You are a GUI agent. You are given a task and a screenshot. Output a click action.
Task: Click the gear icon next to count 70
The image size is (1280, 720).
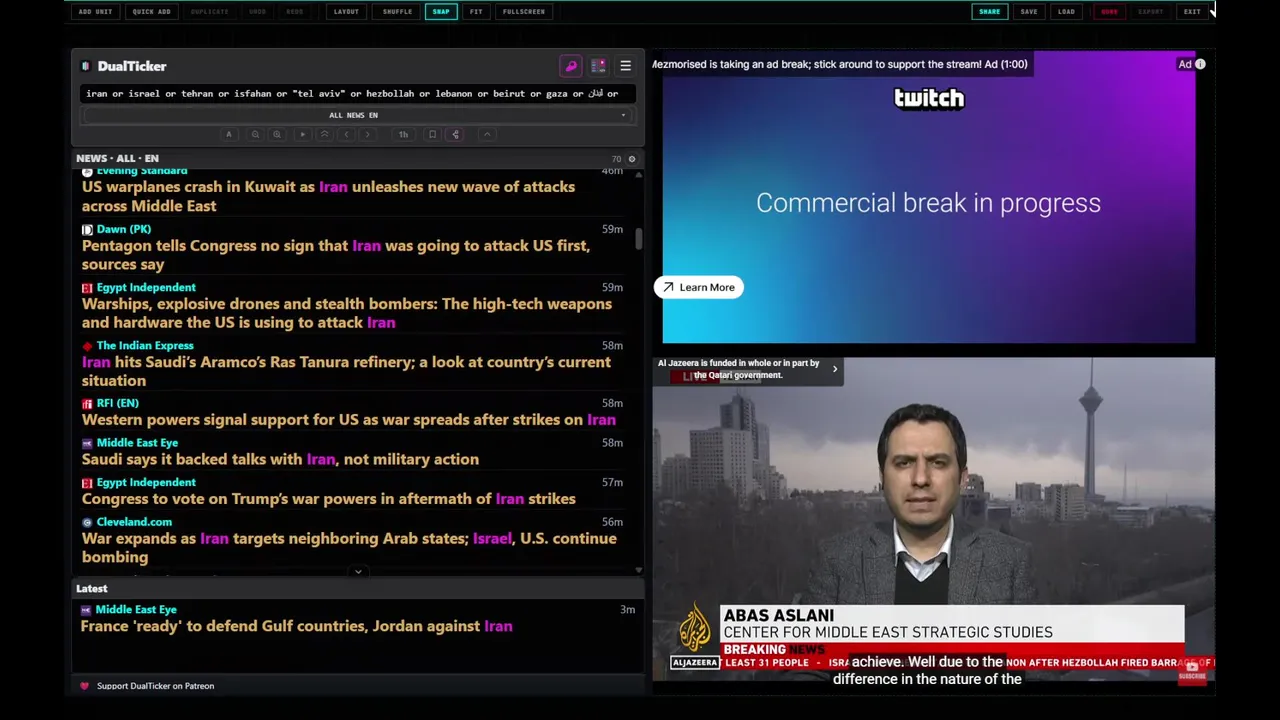coord(631,159)
